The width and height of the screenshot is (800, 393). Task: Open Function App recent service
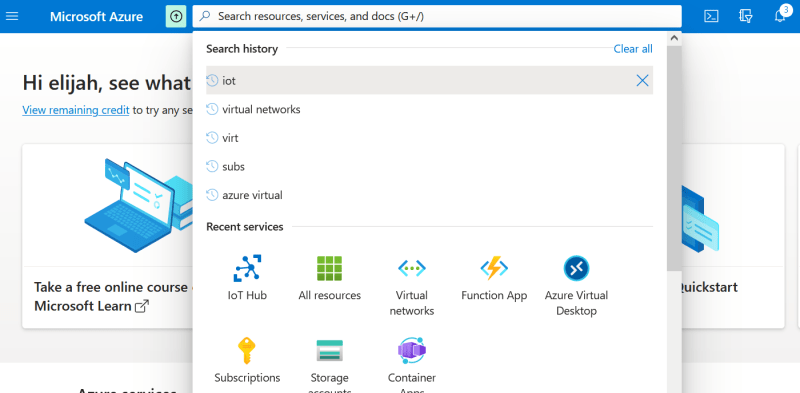(x=494, y=278)
